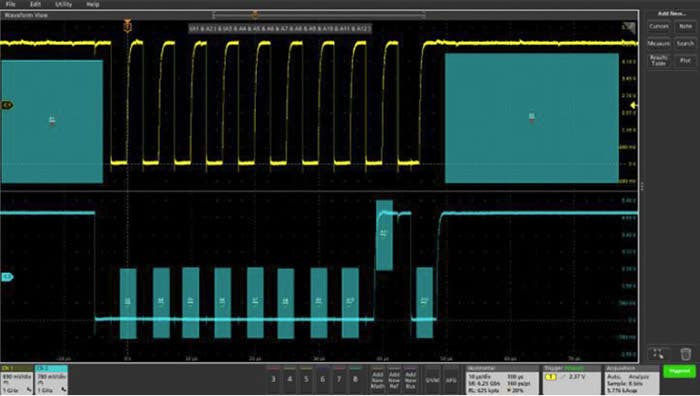This screenshot has height=396, width=700.
Task: Click the Add New Math button
Action: [x=378, y=380]
